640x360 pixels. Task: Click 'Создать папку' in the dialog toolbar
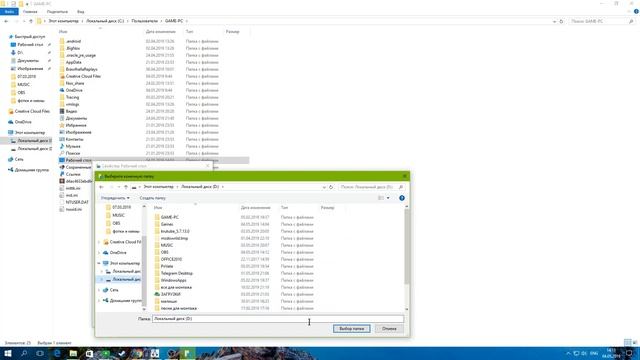pos(153,198)
